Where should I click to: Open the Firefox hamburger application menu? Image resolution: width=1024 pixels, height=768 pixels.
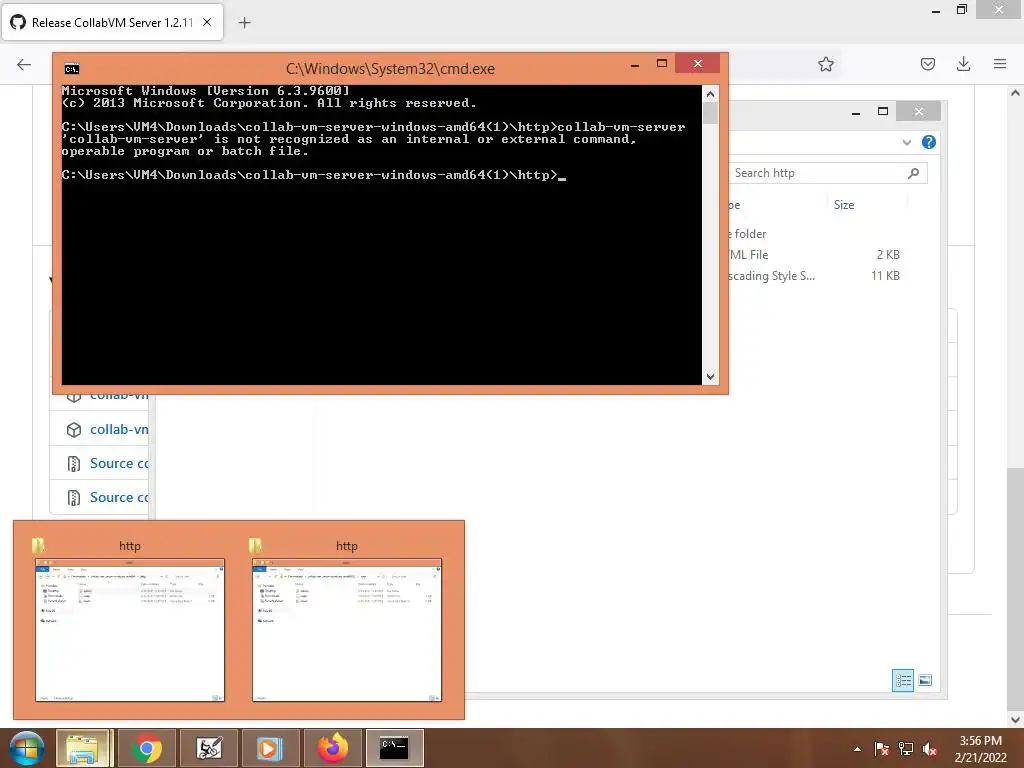point(999,64)
